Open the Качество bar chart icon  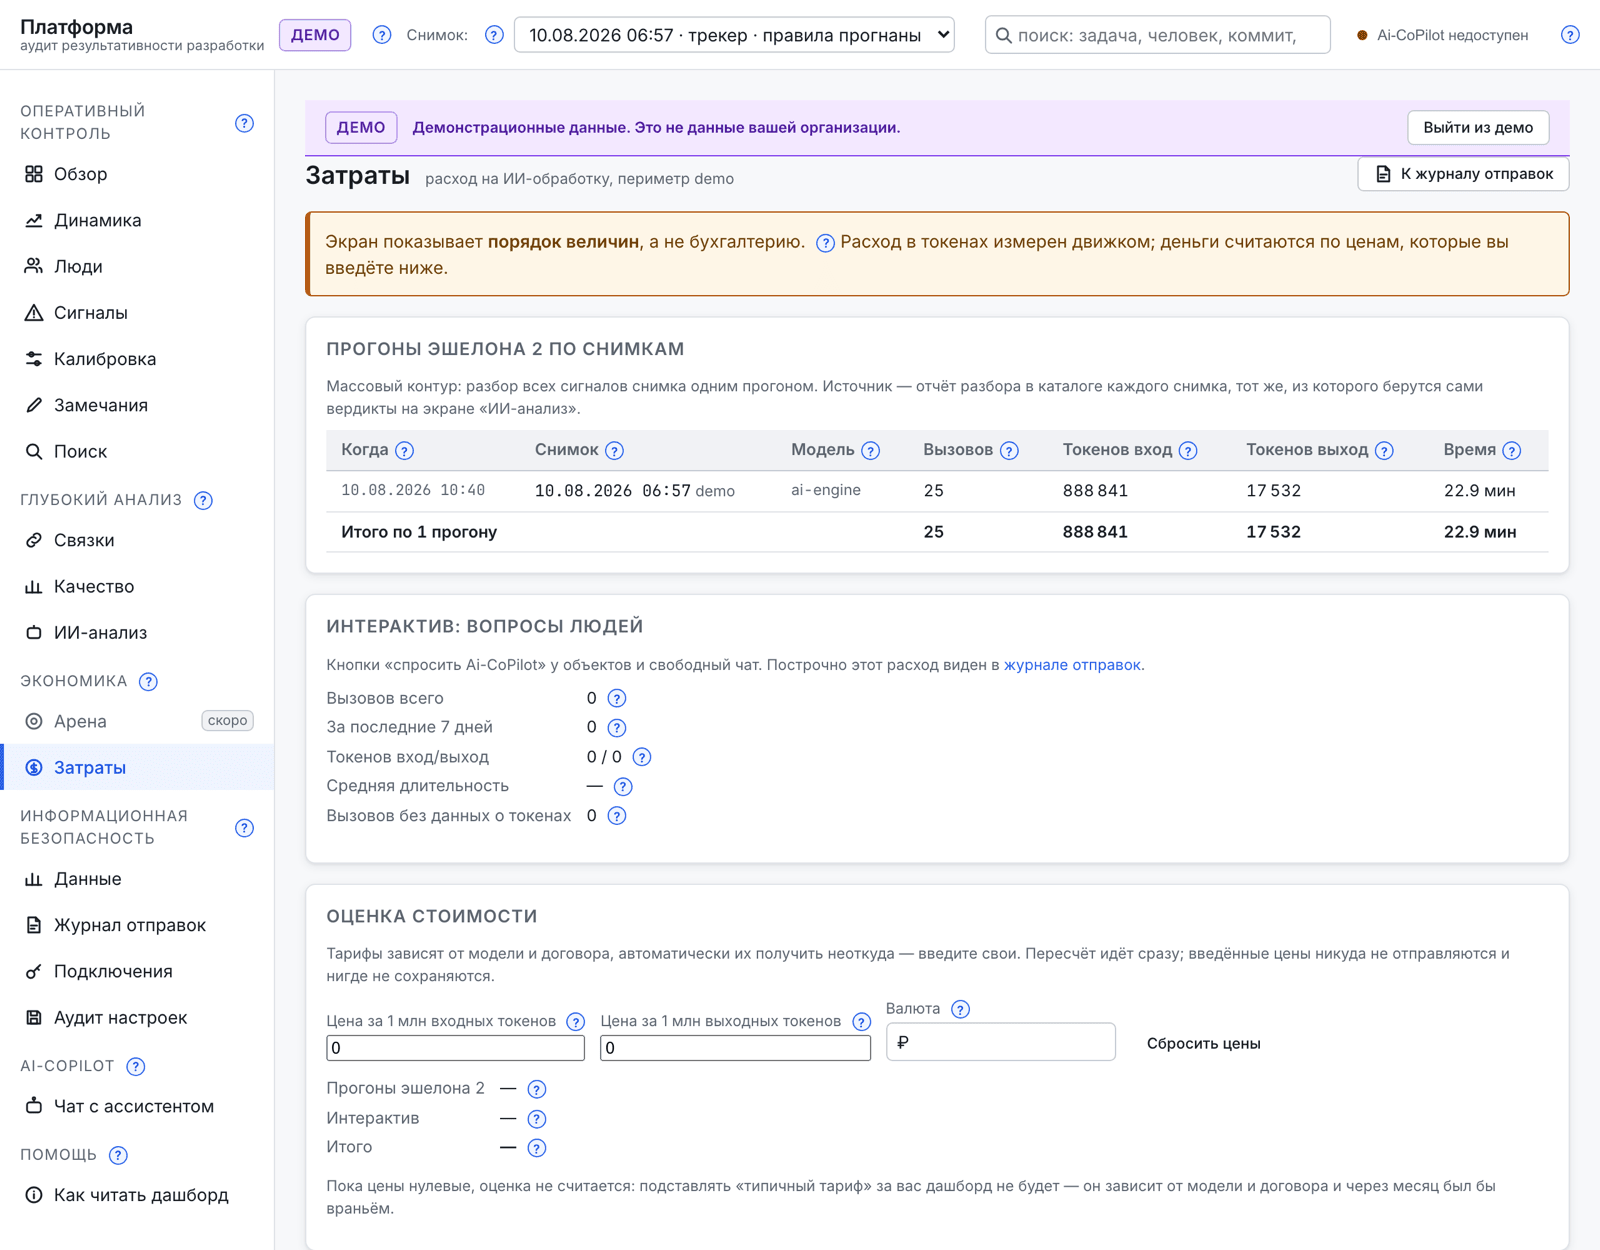pos(34,586)
